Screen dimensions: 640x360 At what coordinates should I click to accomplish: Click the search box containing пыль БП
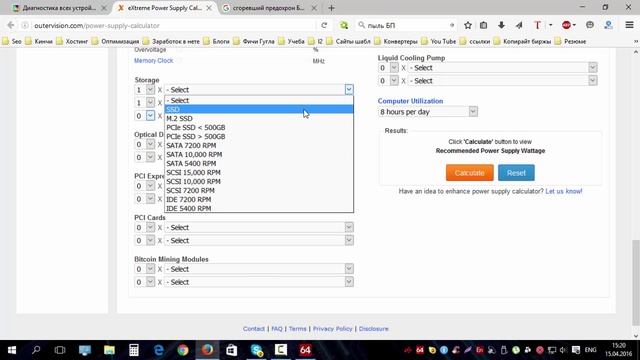(406, 25)
